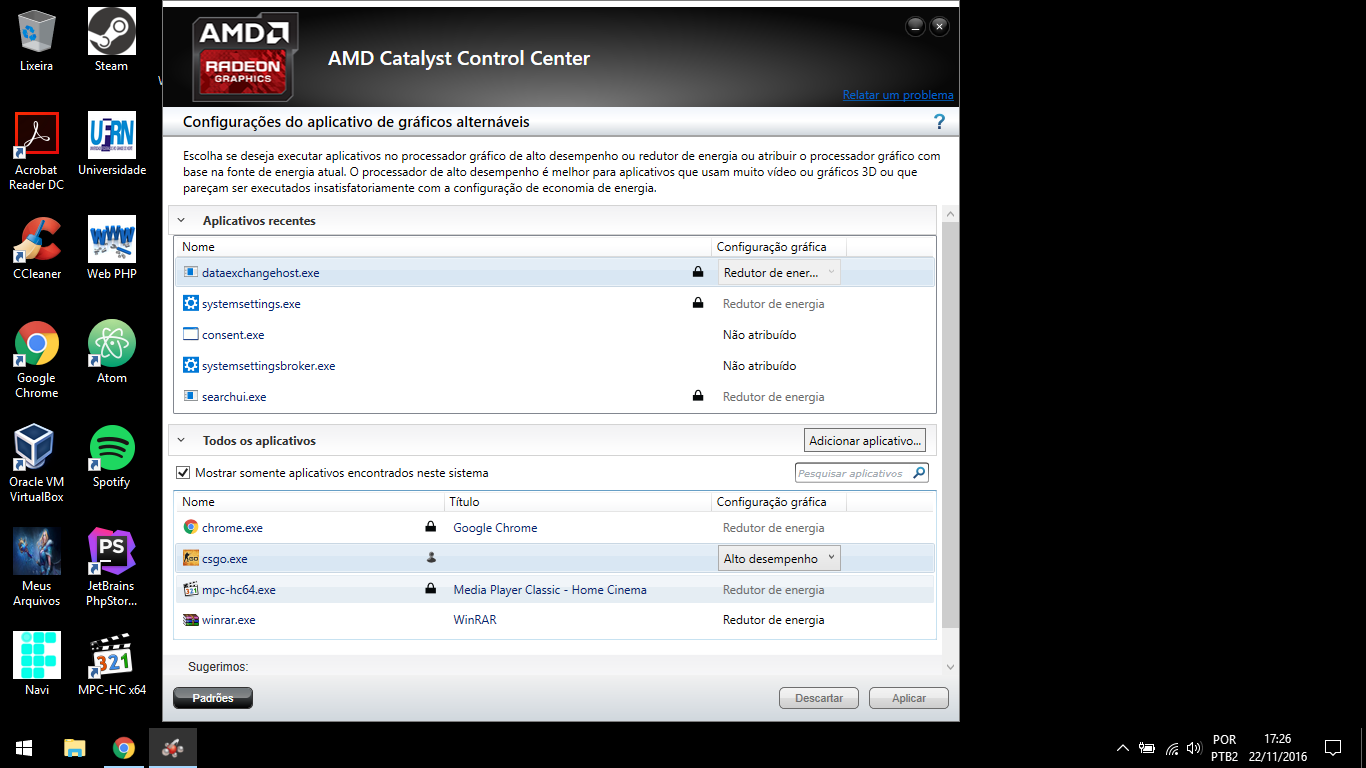Screen dimensions: 1366x768
Task: Click the user icon on csgo.exe row
Action: click(x=431, y=558)
